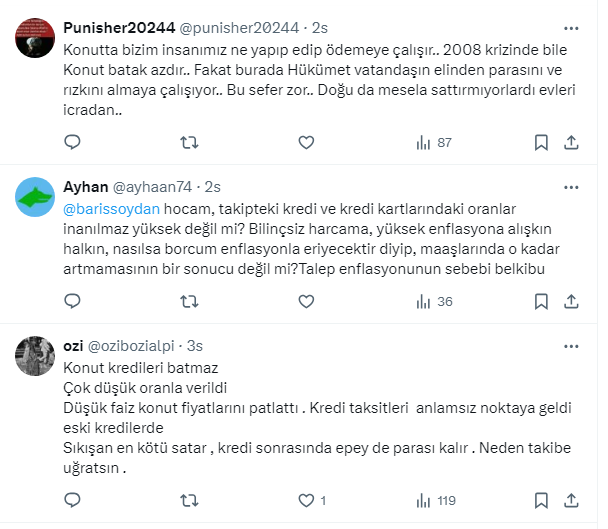
Task: Open more options on Punisher20244's tweet
Action: coord(571,28)
